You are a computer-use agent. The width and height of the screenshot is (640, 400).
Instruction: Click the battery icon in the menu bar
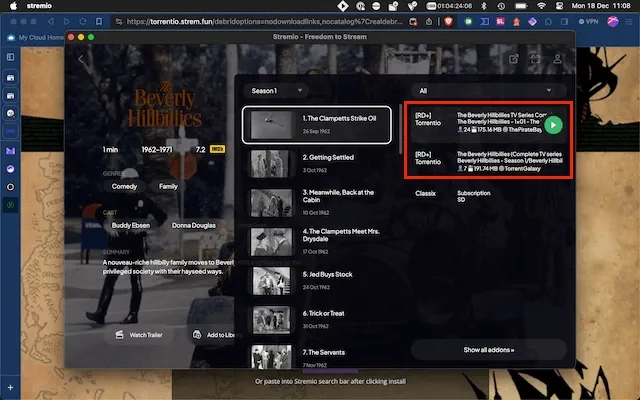[521, 6]
